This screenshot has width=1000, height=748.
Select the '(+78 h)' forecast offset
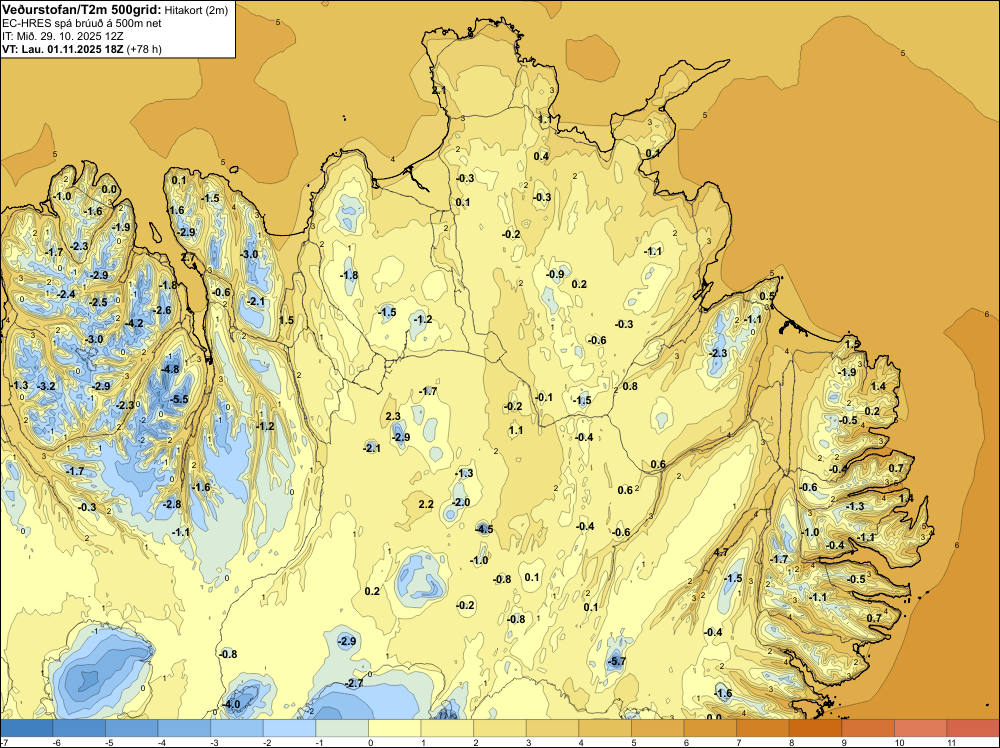click(x=144, y=49)
